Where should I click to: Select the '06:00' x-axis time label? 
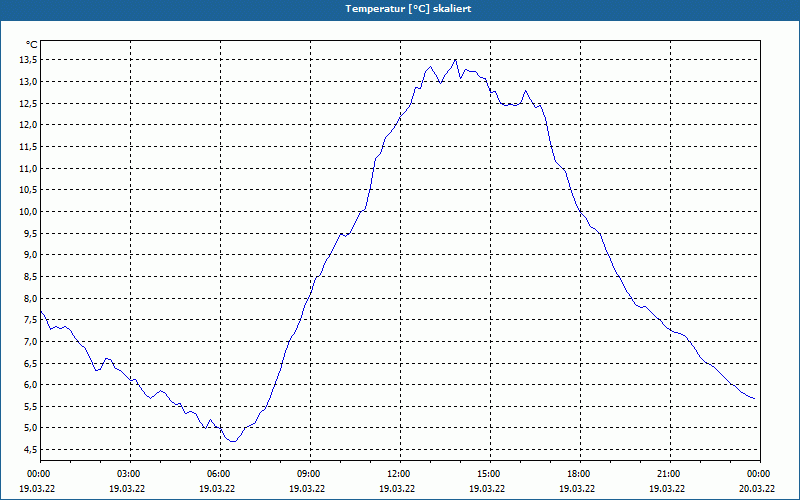coord(218,474)
